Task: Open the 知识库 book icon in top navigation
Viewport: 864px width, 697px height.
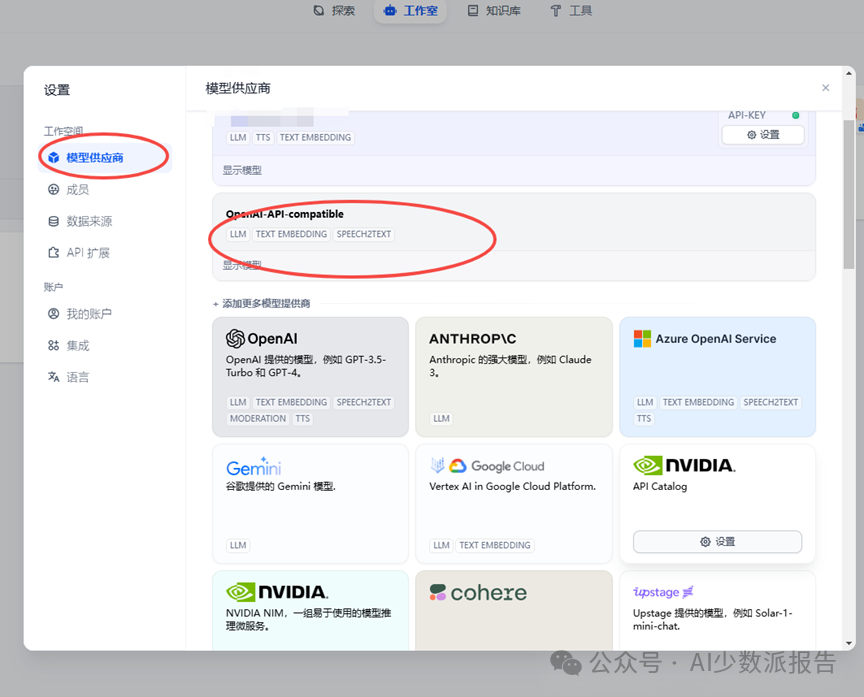Action: (x=473, y=10)
